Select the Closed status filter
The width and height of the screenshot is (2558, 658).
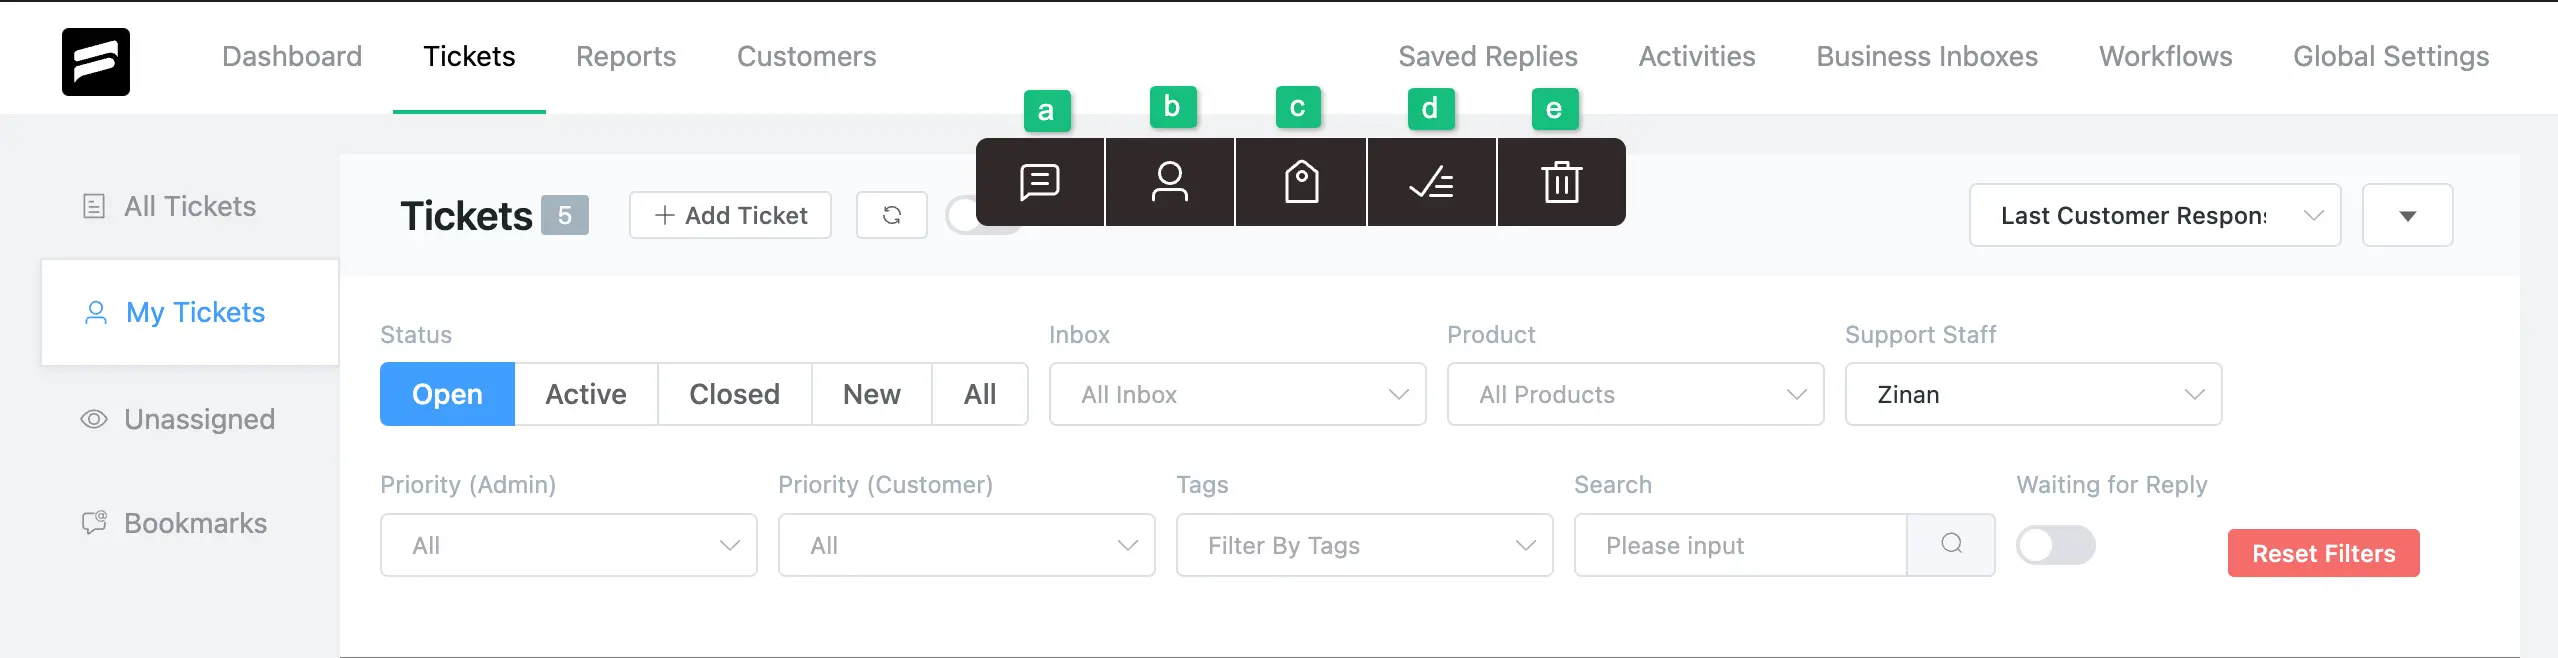(x=734, y=394)
